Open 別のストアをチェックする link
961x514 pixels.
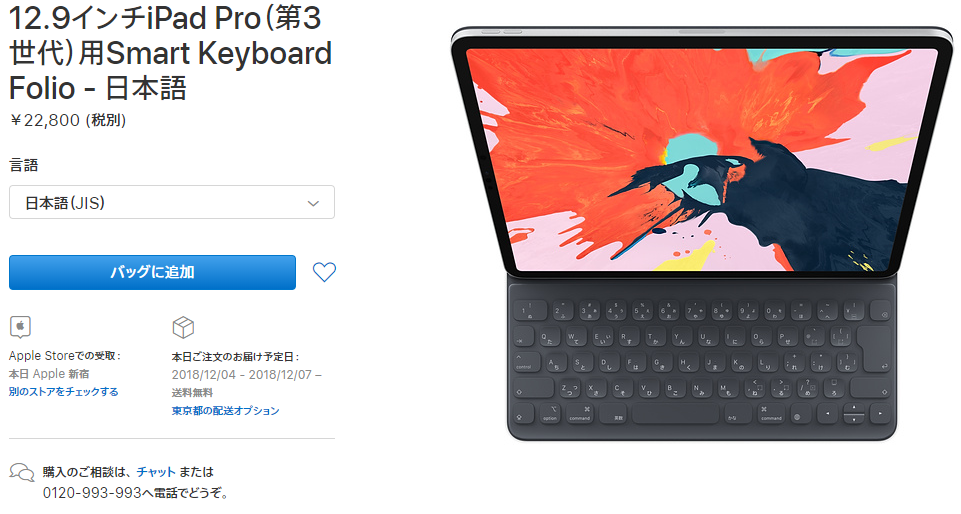tap(64, 391)
